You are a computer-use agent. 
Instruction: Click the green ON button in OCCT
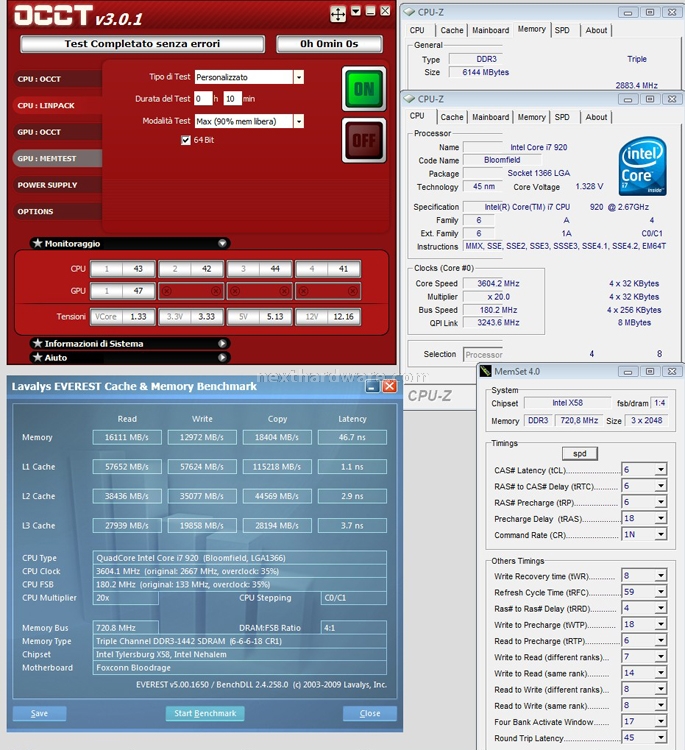(364, 89)
